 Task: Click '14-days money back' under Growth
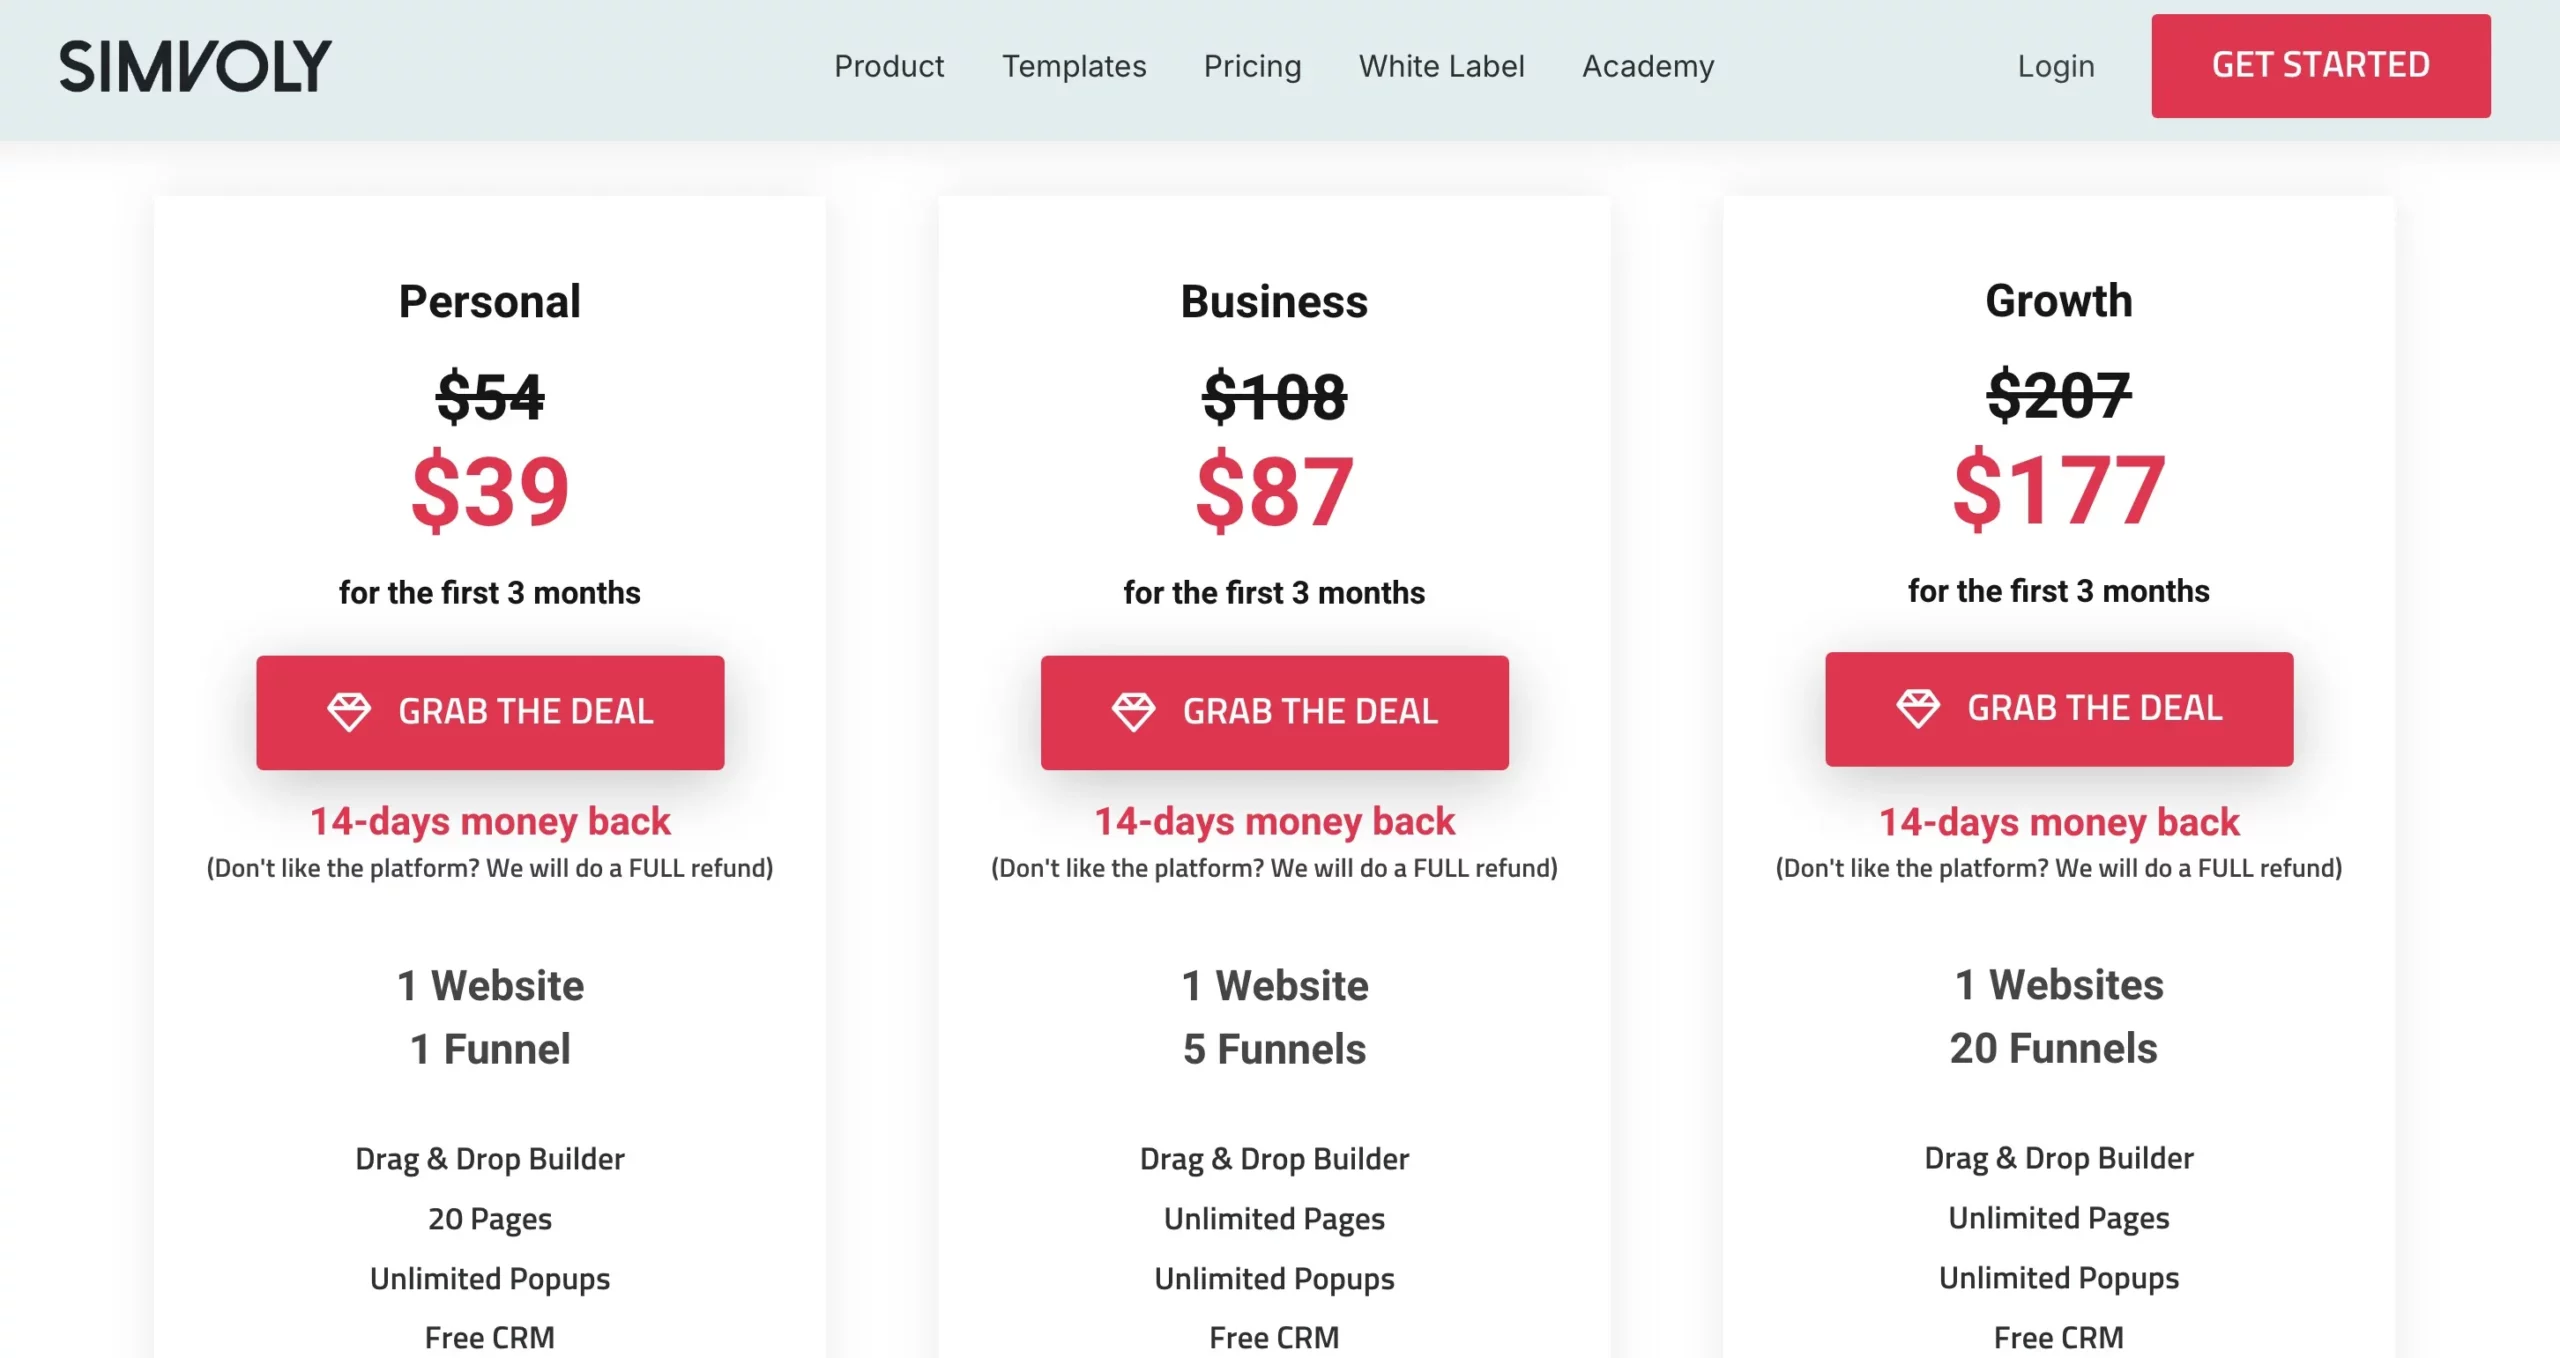2059,822
